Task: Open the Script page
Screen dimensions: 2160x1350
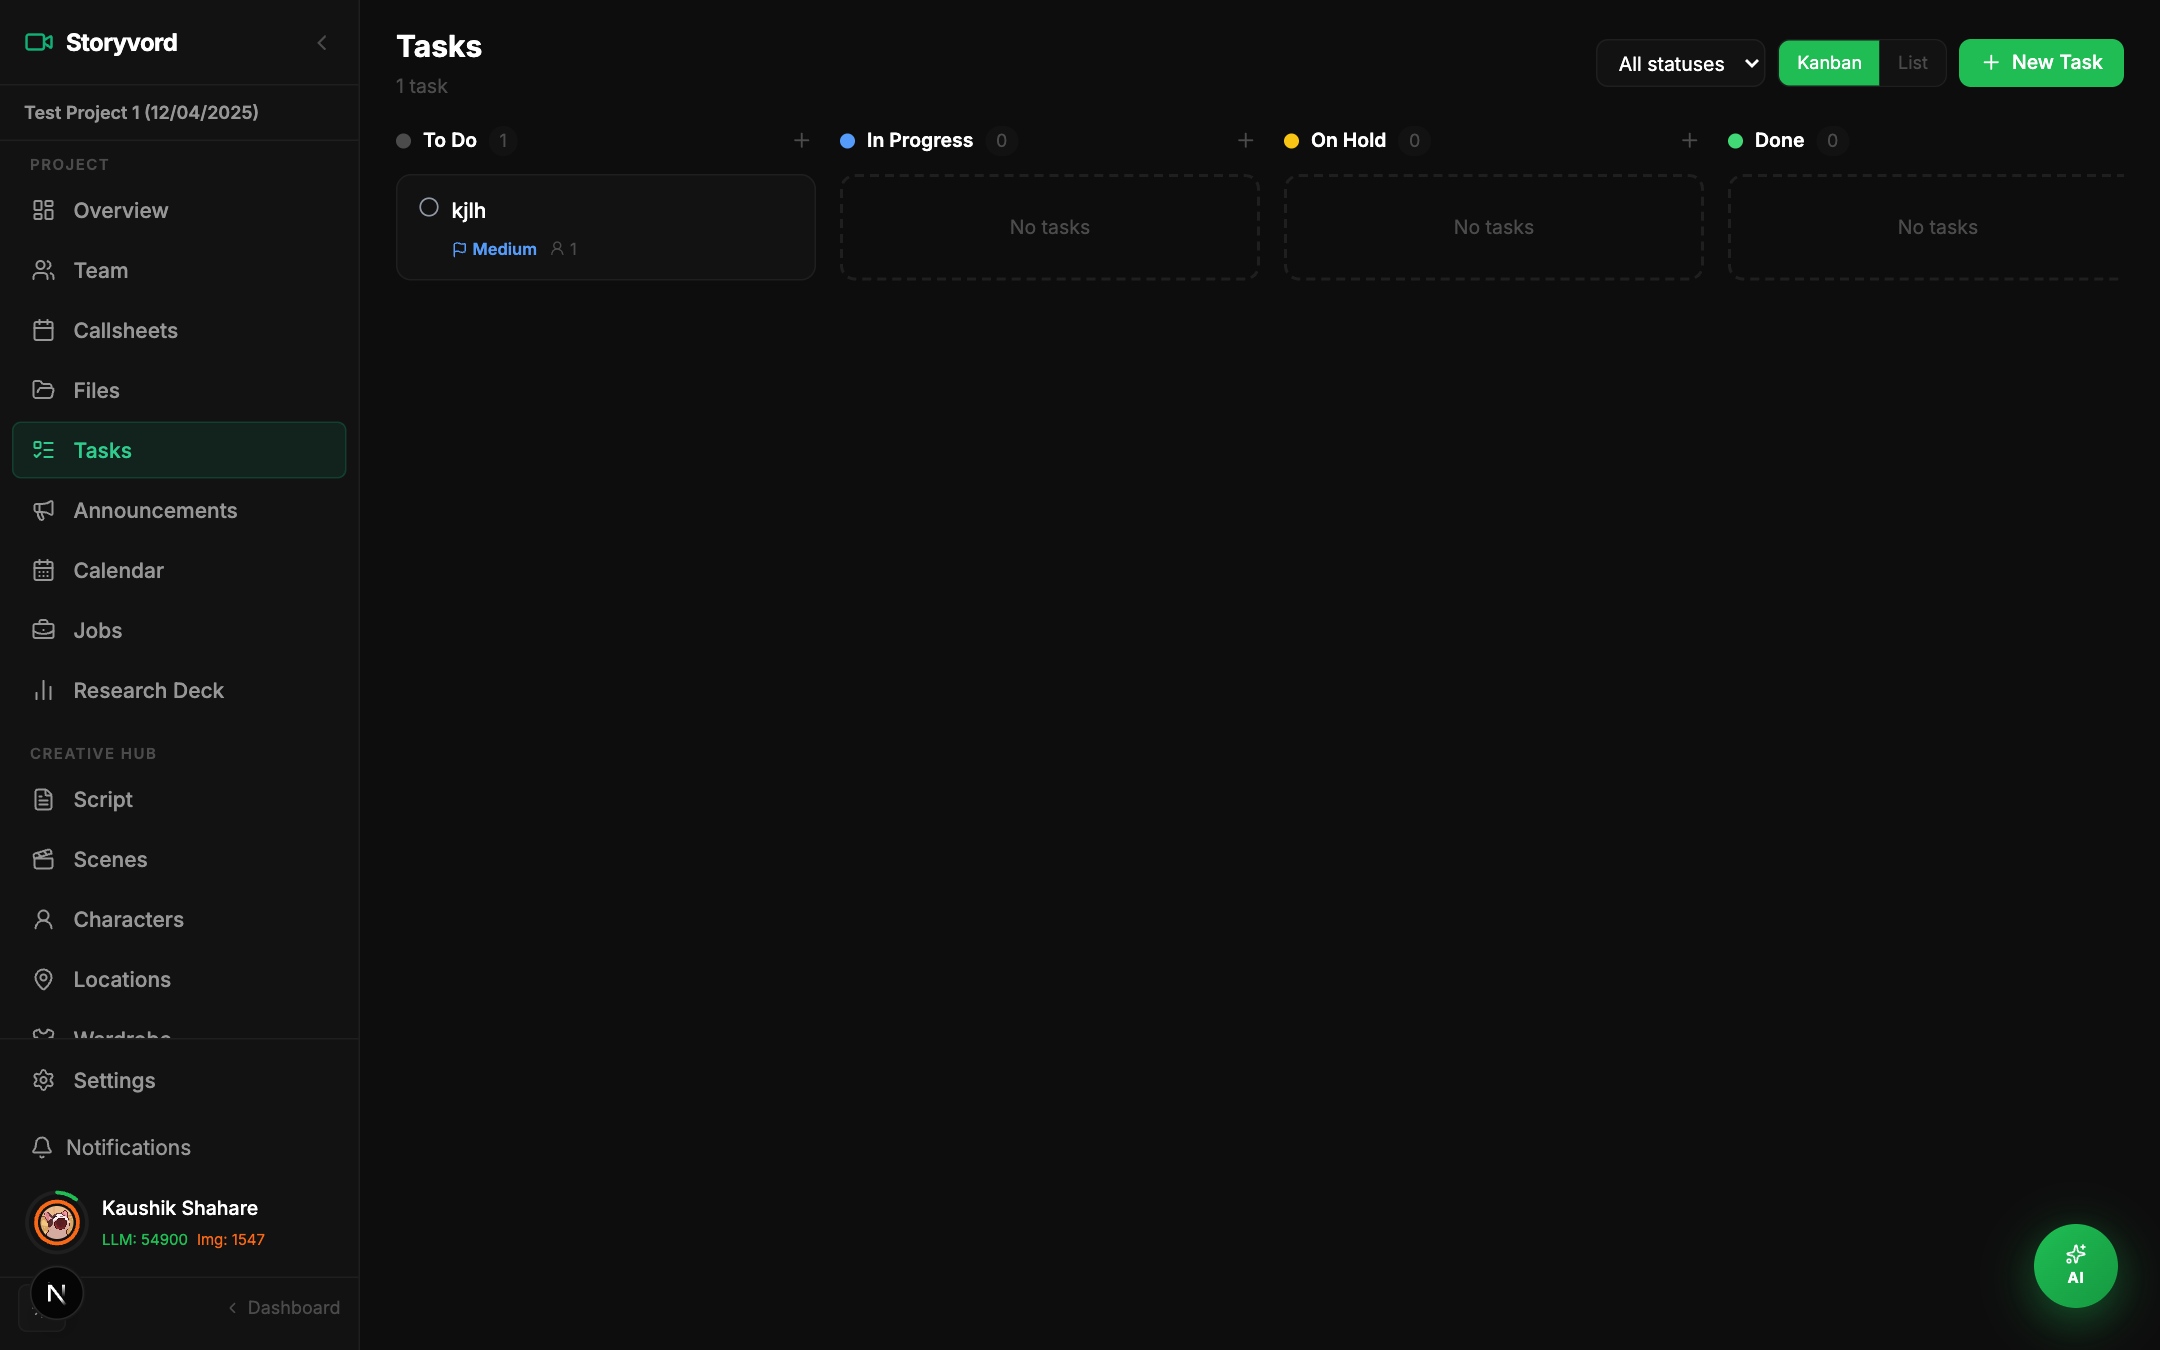Action: click(x=179, y=799)
